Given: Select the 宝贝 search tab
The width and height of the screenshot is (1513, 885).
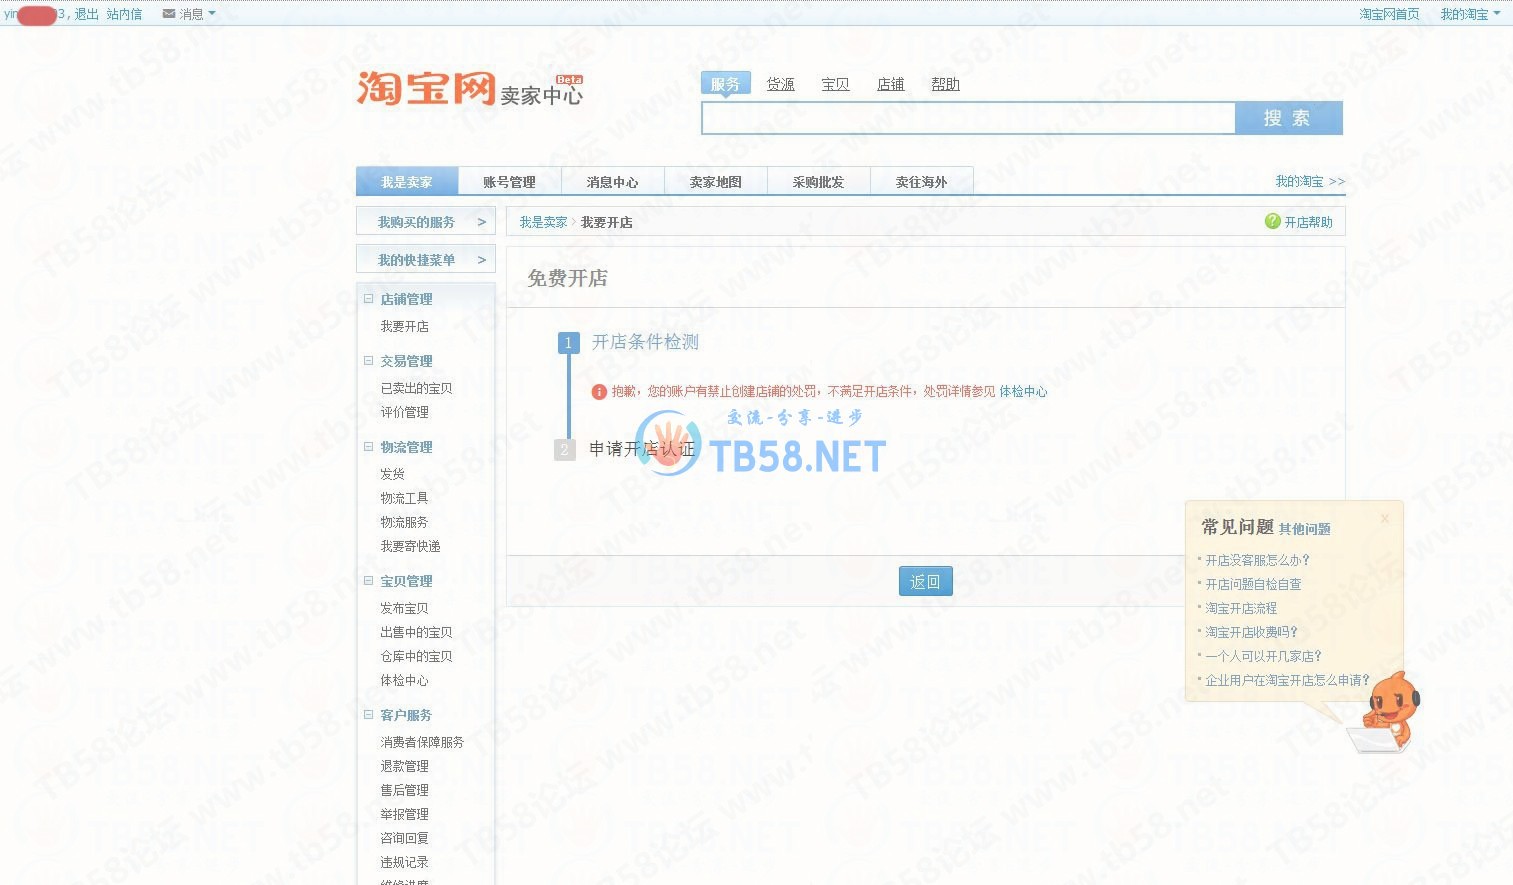Looking at the screenshot, I should coord(835,84).
